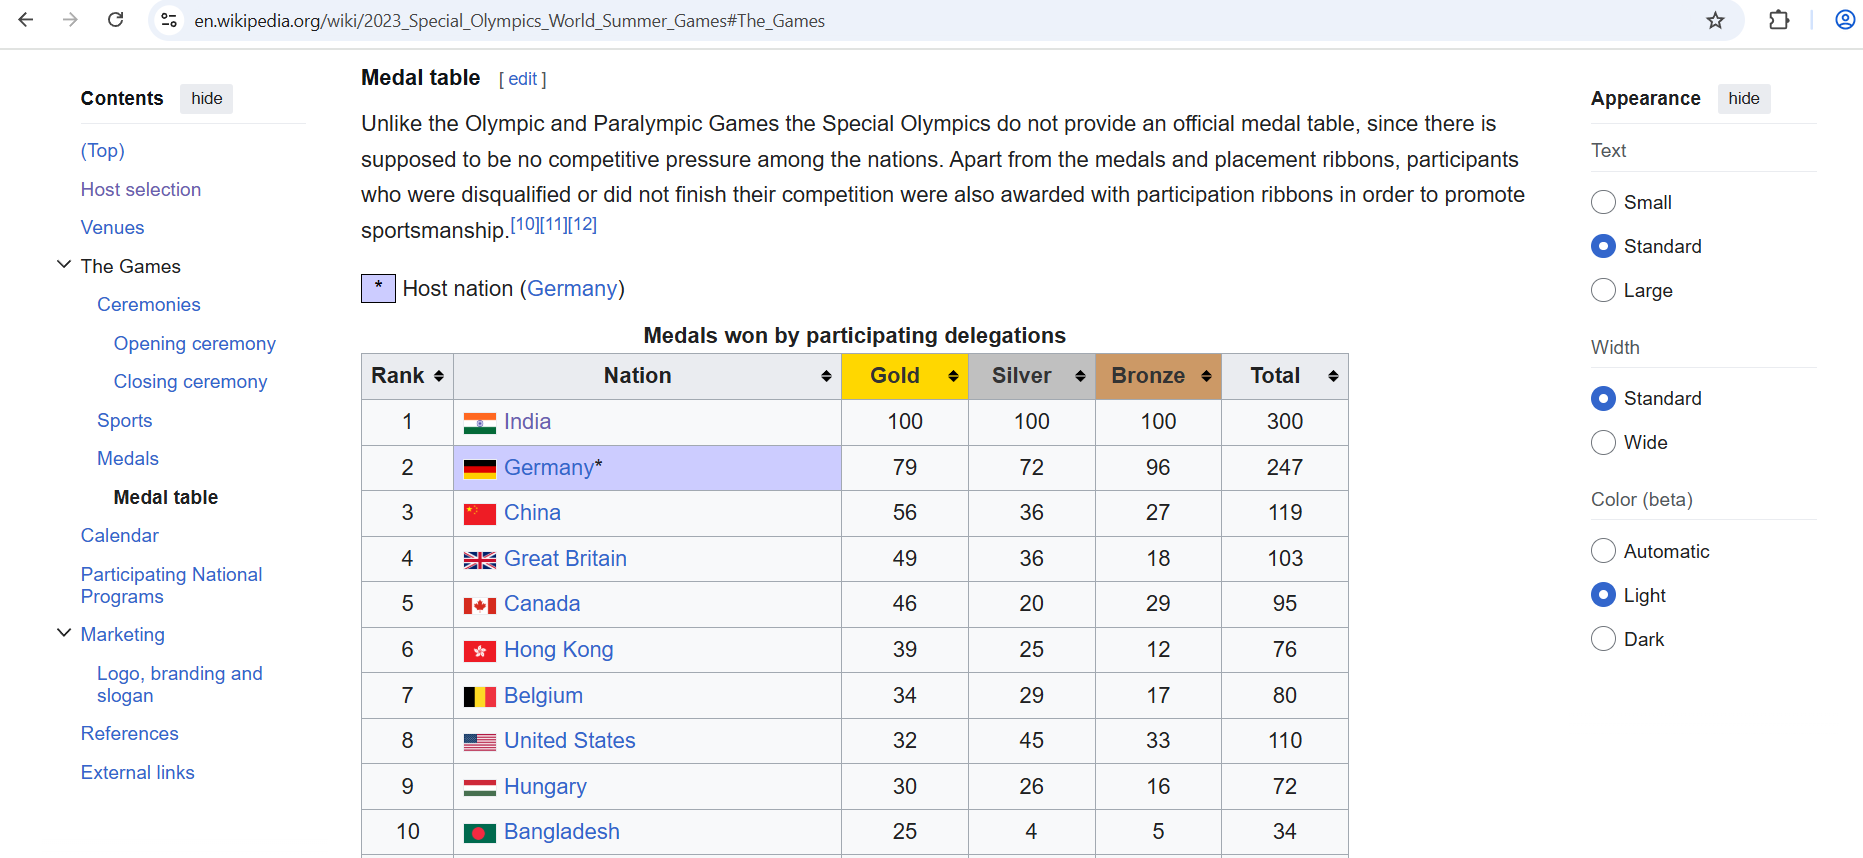Open citation reference [11]

pos(554,224)
